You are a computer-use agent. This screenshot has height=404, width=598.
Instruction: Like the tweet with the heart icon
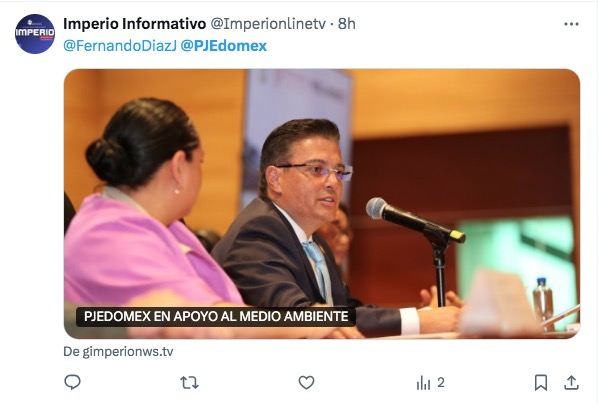point(306,382)
